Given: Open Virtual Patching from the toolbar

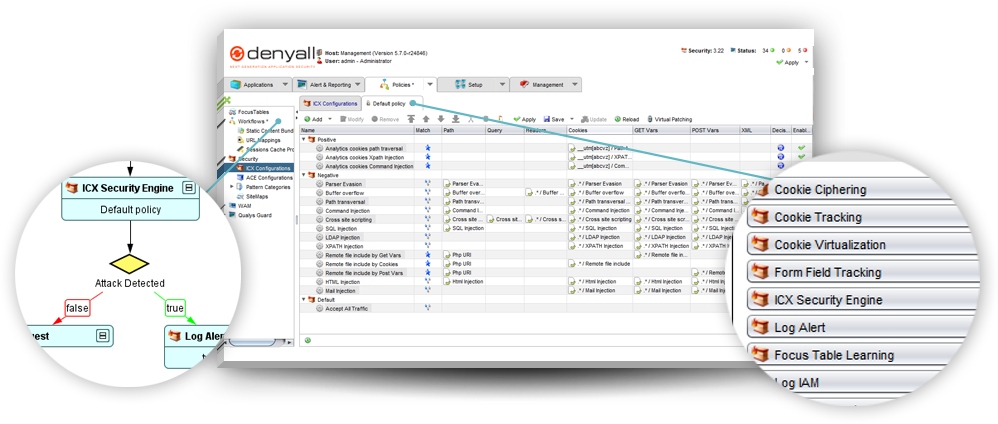Looking at the screenshot, I should click(670, 119).
